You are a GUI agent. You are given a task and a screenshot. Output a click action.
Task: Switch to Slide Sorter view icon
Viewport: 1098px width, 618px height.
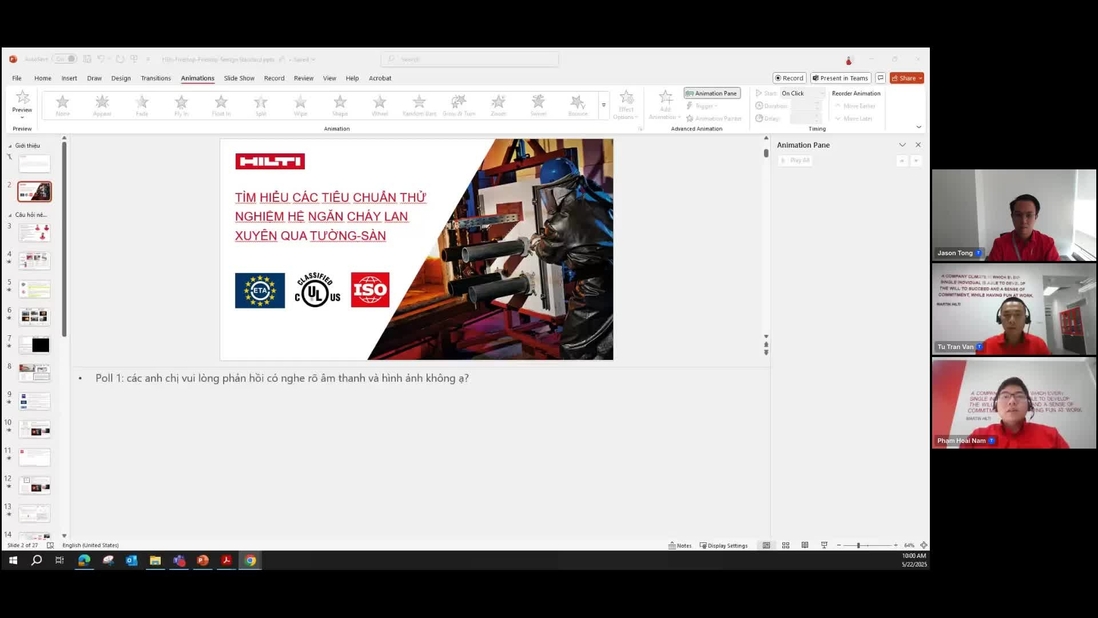click(x=786, y=545)
